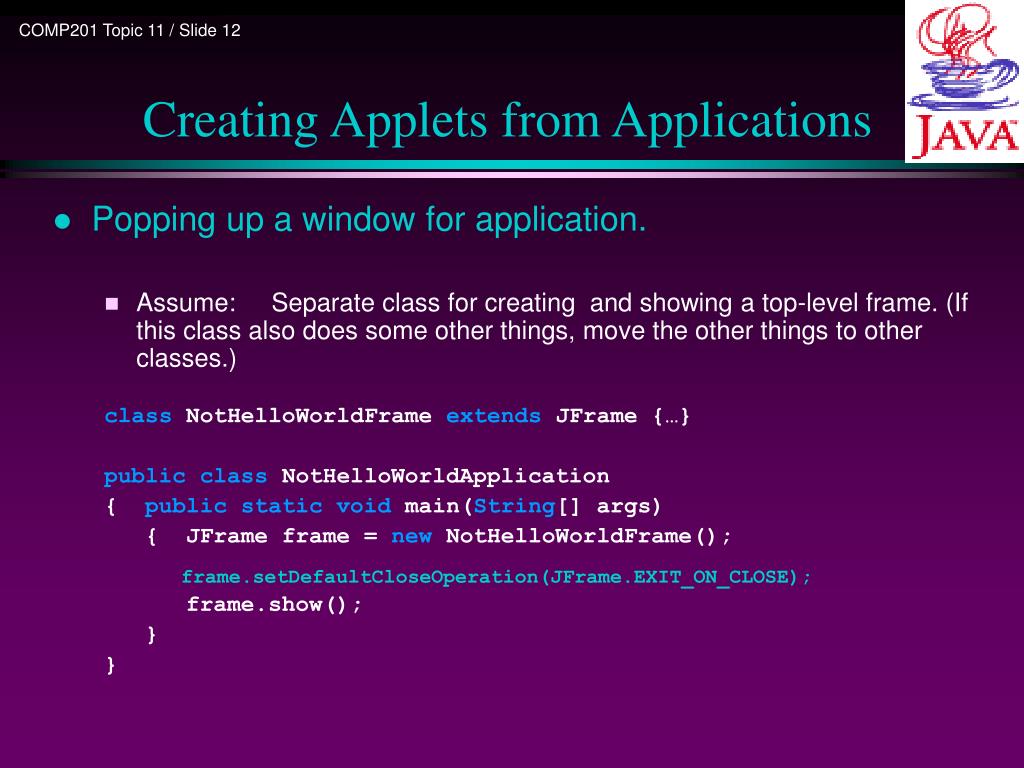Click the Java coffee cup logo

pos(964,81)
